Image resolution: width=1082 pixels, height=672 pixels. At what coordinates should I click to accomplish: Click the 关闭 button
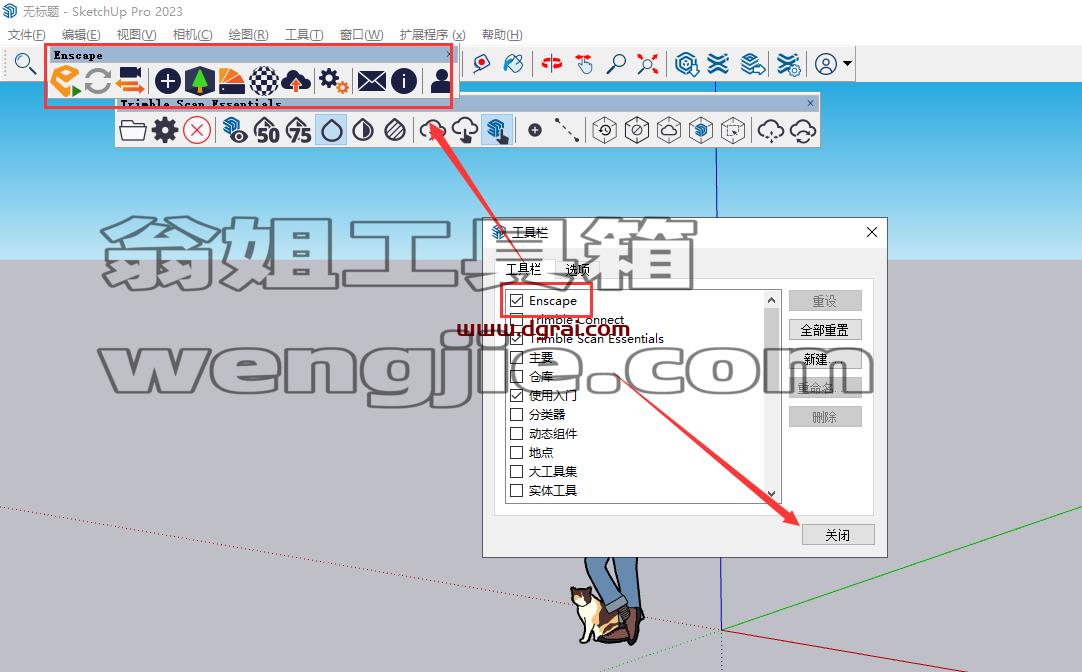838,535
